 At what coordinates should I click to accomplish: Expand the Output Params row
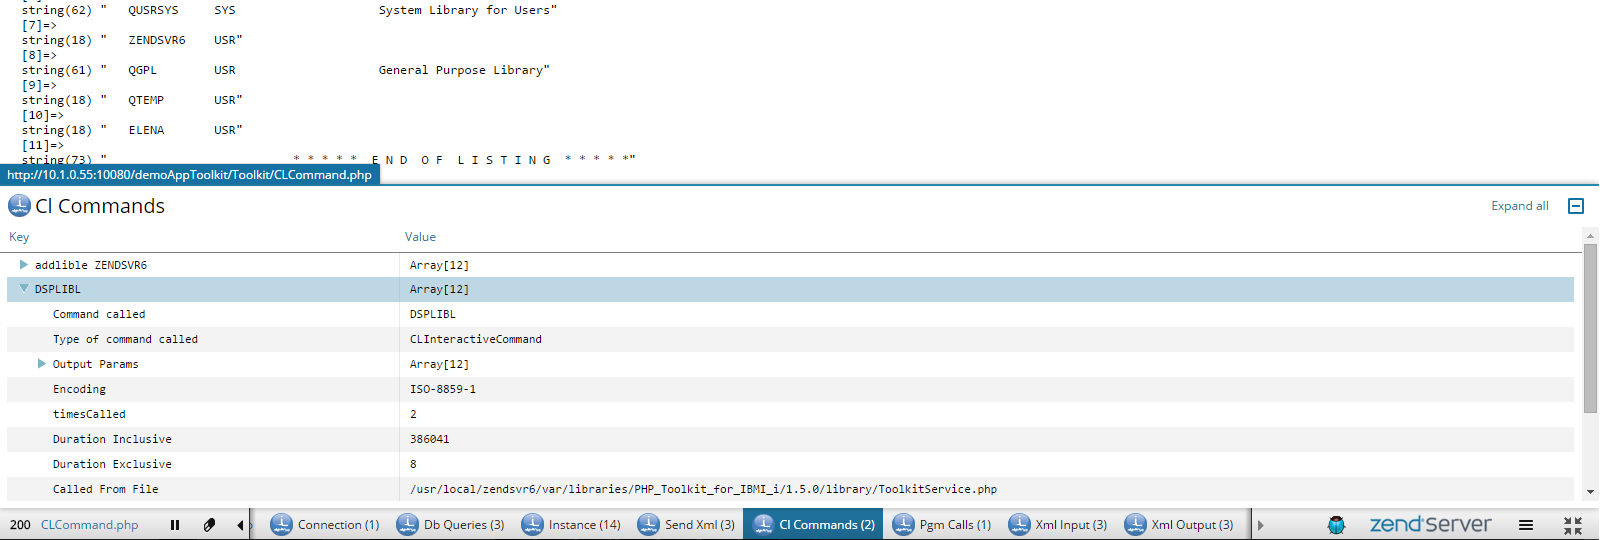pos(42,364)
